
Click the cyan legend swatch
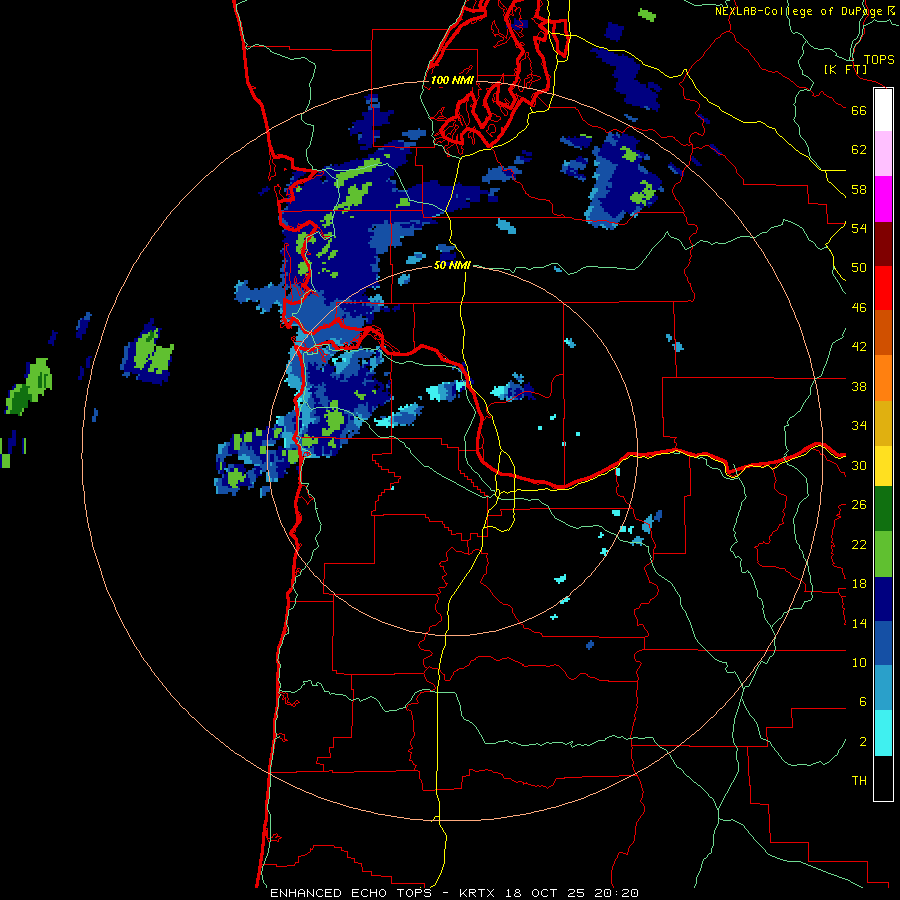point(883,733)
